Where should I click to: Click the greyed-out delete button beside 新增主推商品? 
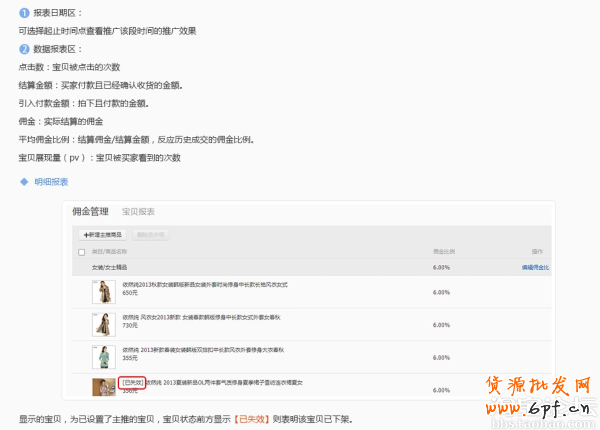pyautogui.click(x=150, y=233)
